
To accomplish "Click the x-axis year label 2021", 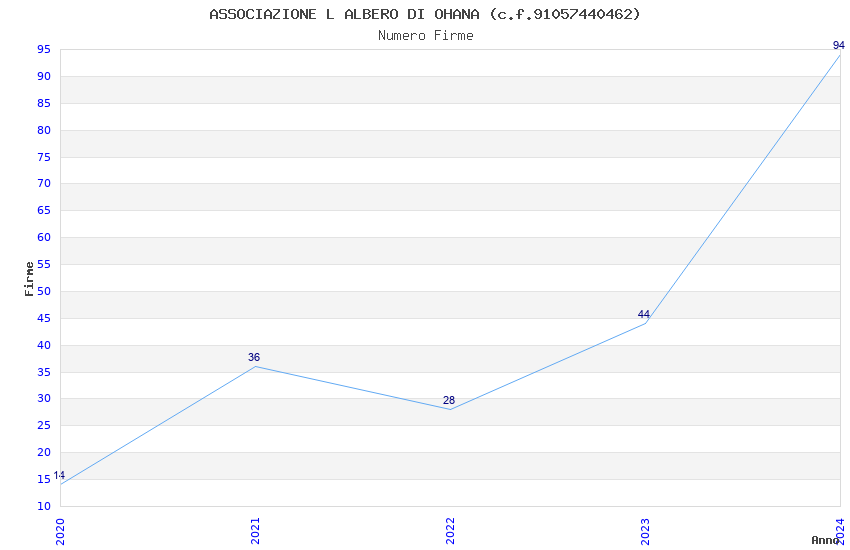I will [x=255, y=532].
